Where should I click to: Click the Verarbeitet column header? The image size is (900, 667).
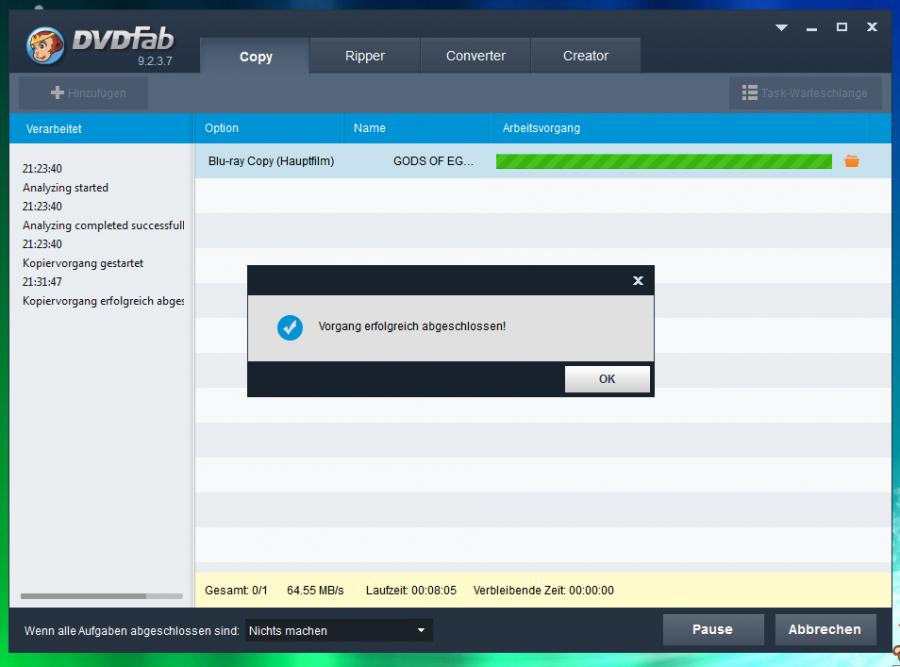pos(101,129)
